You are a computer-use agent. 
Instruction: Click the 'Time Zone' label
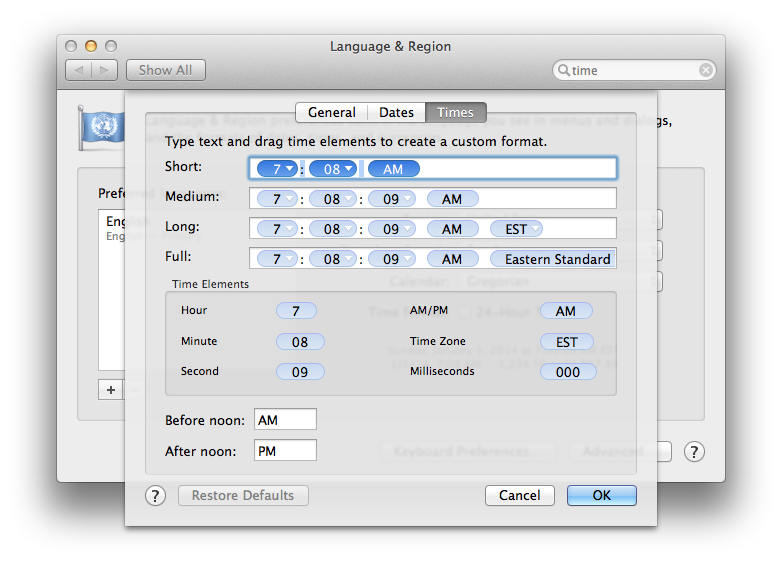tap(437, 341)
